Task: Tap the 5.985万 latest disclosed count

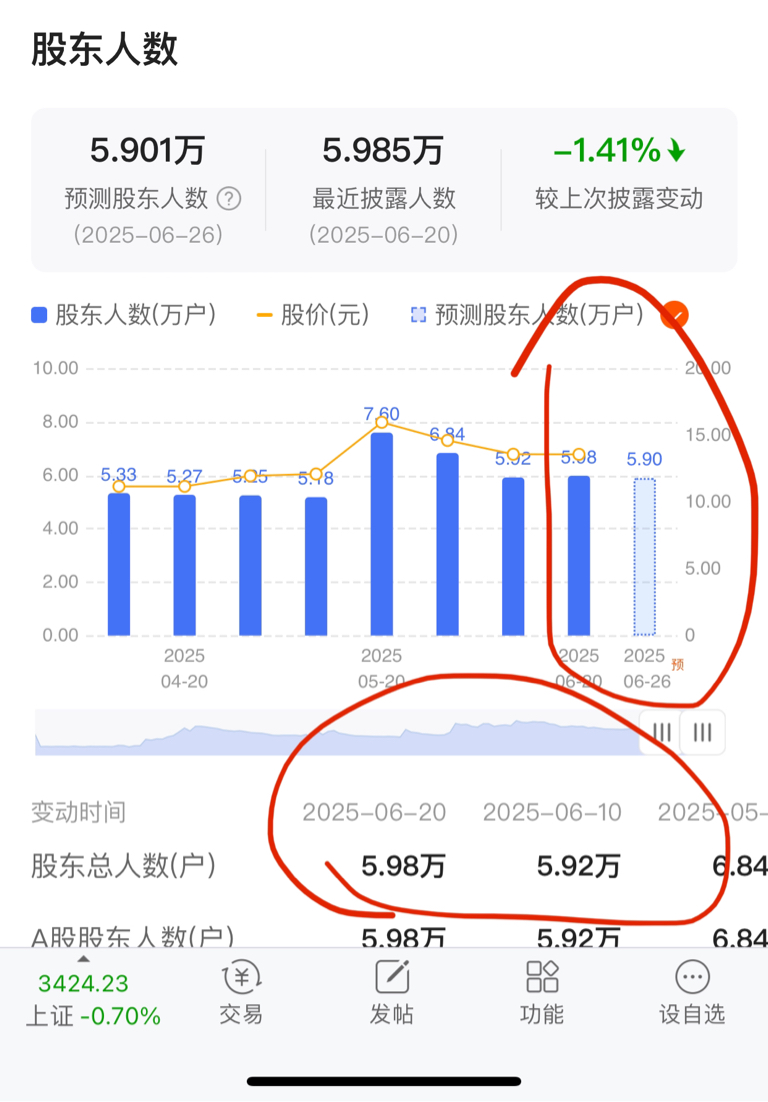Action: tap(383, 150)
